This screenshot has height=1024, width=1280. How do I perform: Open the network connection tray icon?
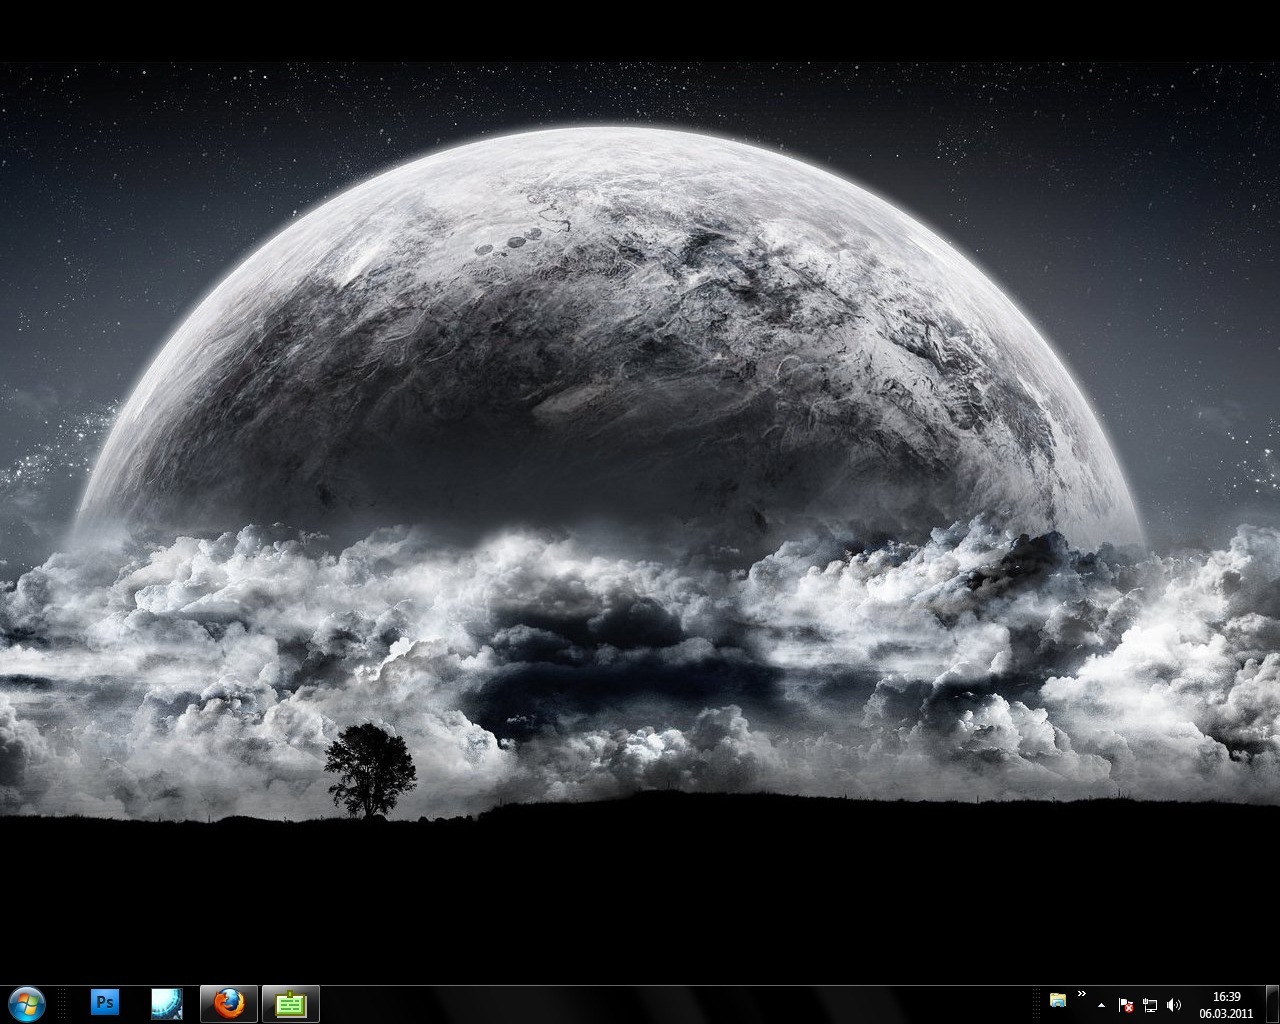pyautogui.click(x=1150, y=1005)
